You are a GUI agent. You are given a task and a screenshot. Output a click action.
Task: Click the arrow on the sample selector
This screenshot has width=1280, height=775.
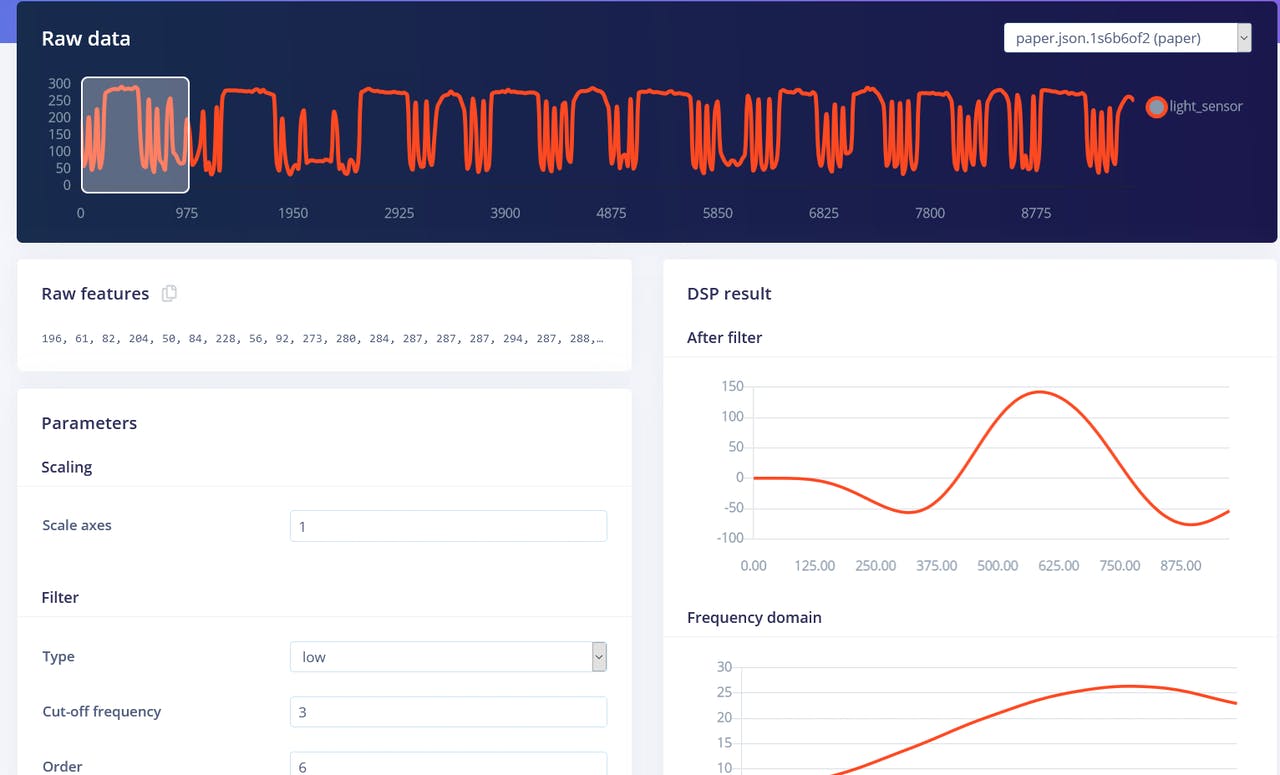[1243, 39]
